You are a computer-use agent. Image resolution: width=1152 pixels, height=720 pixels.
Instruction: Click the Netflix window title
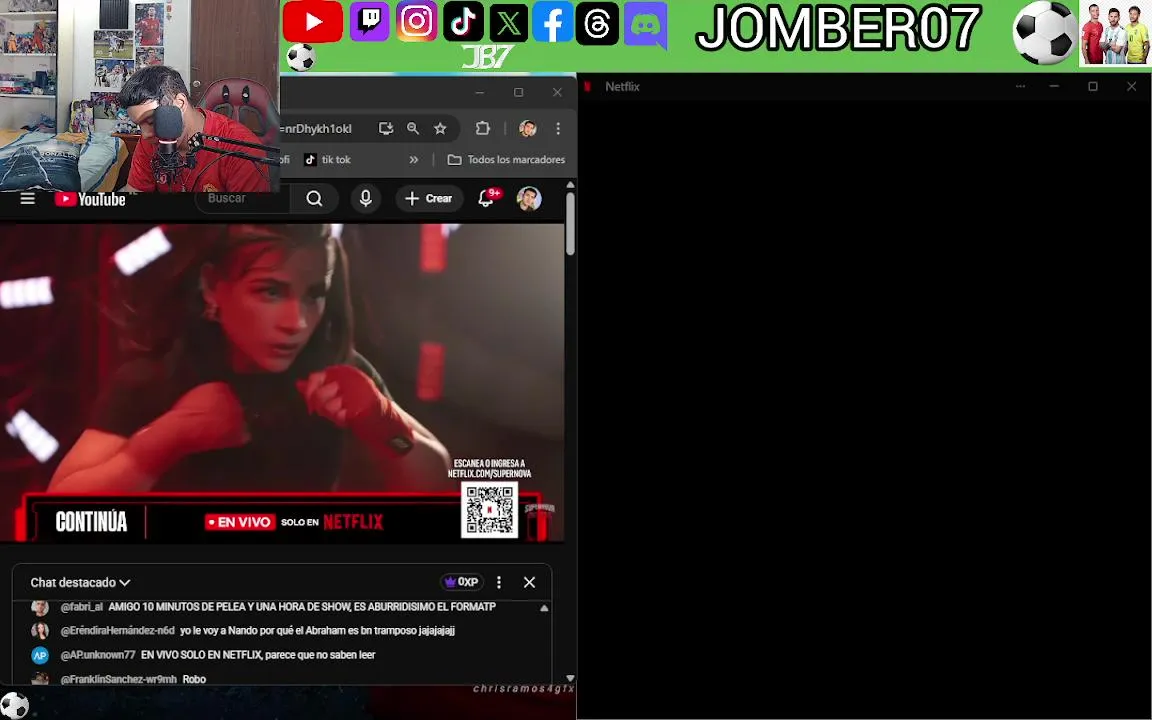pyautogui.click(x=622, y=87)
